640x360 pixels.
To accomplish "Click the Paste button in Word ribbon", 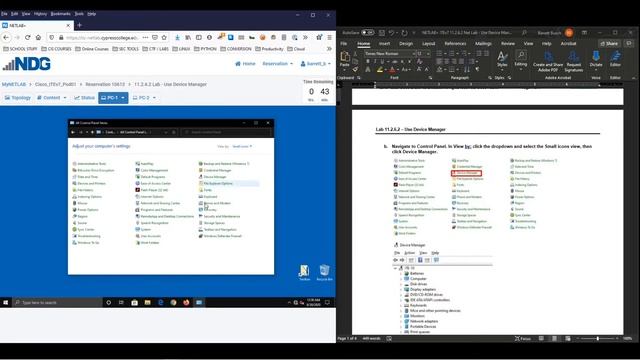I will 345,59.
